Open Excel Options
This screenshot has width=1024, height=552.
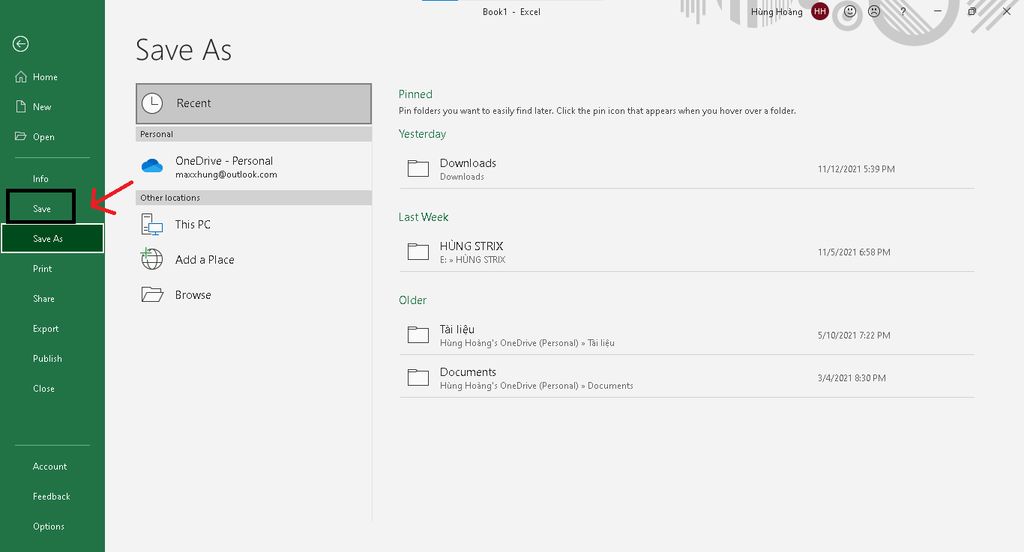click(48, 527)
